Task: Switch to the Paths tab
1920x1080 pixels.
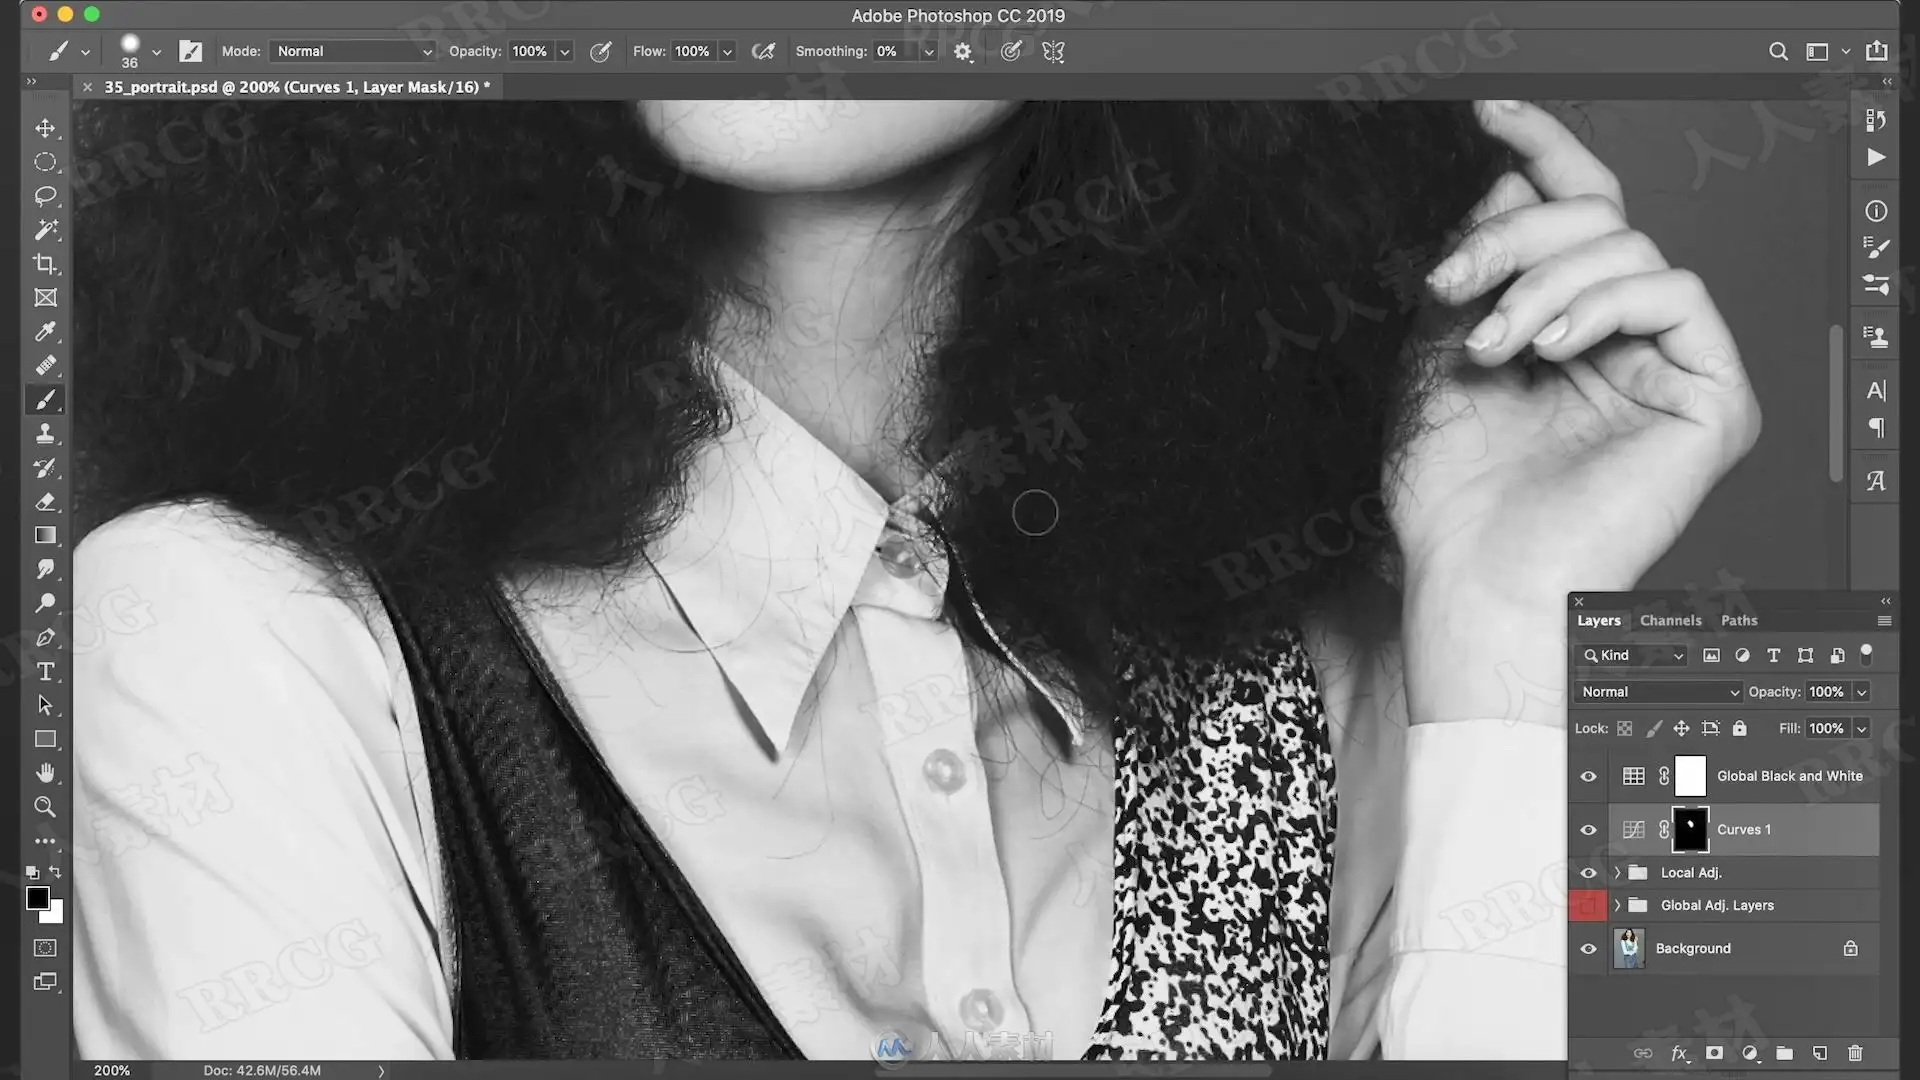Action: point(1738,621)
